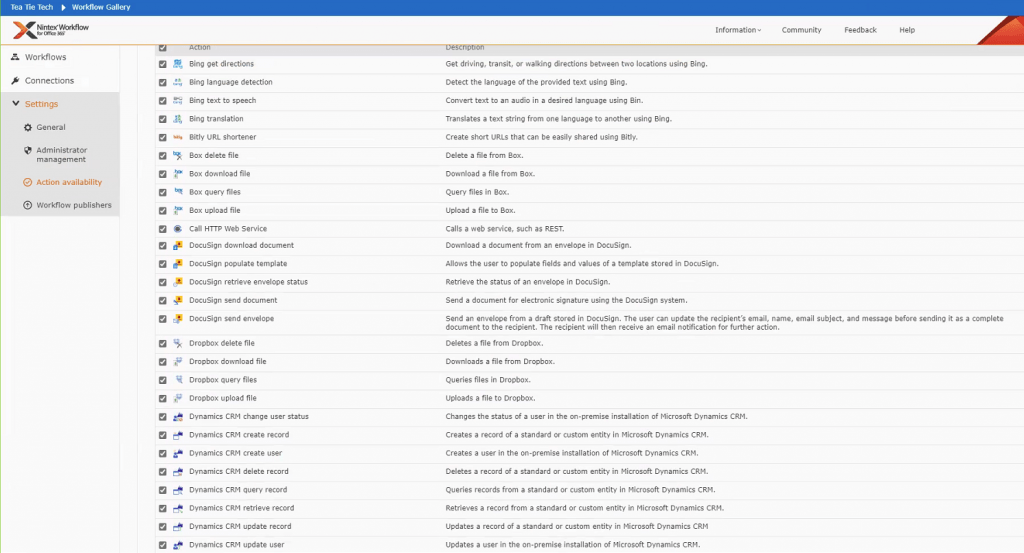Click the Administrator management shield icon
The width and height of the screenshot is (1024, 553).
27,150
